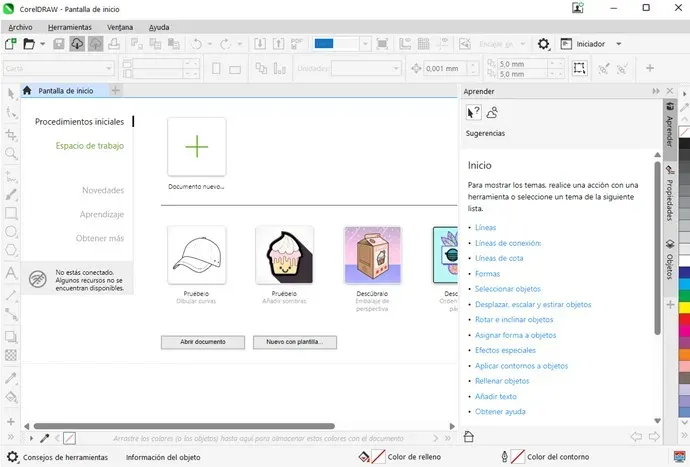This screenshot has height=467, width=690.
Task: Close the Aprender docker panel
Action: tap(670, 91)
